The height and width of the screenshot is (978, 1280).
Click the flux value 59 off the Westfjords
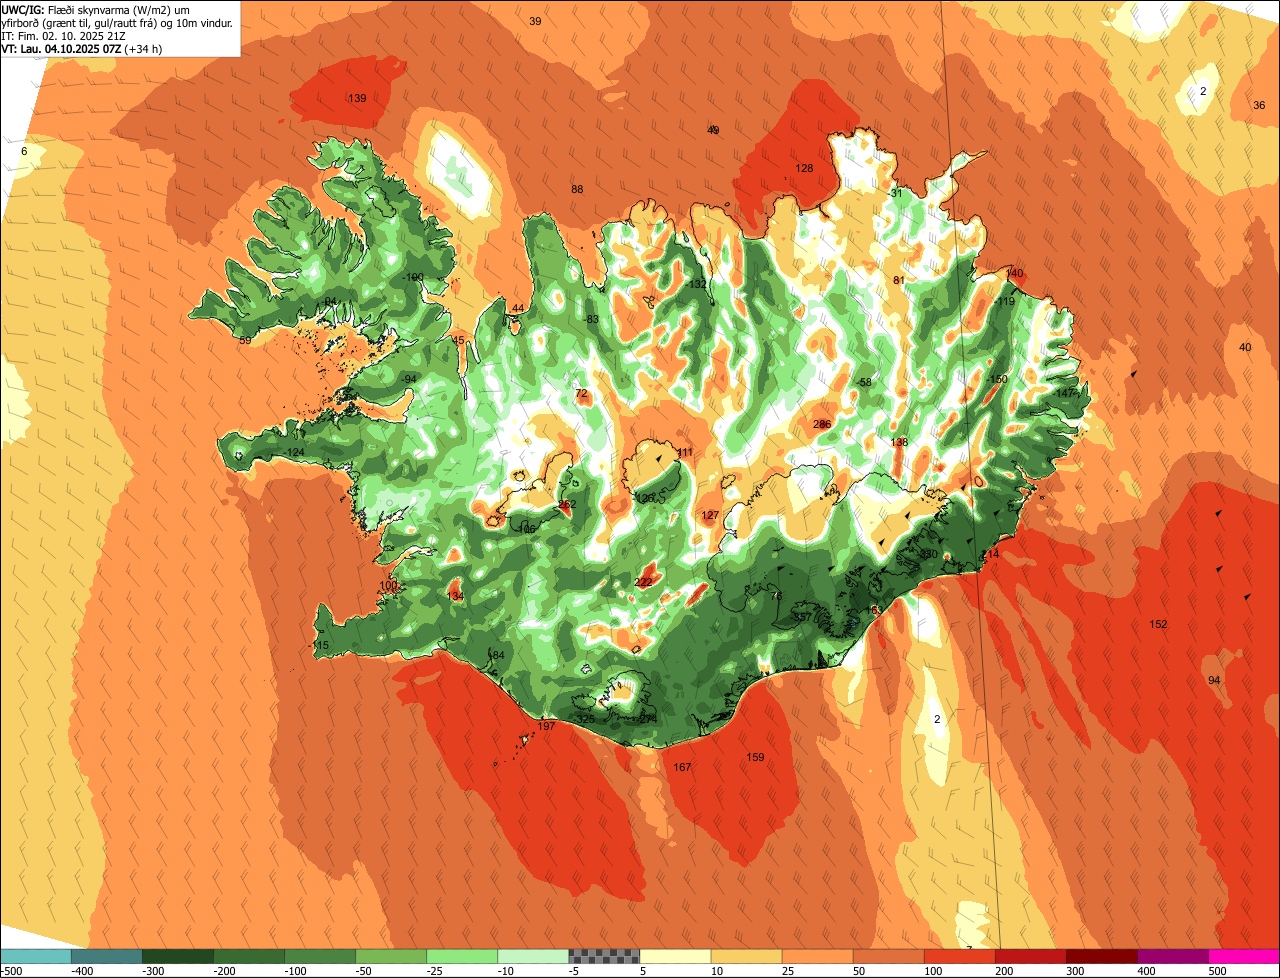[245, 341]
